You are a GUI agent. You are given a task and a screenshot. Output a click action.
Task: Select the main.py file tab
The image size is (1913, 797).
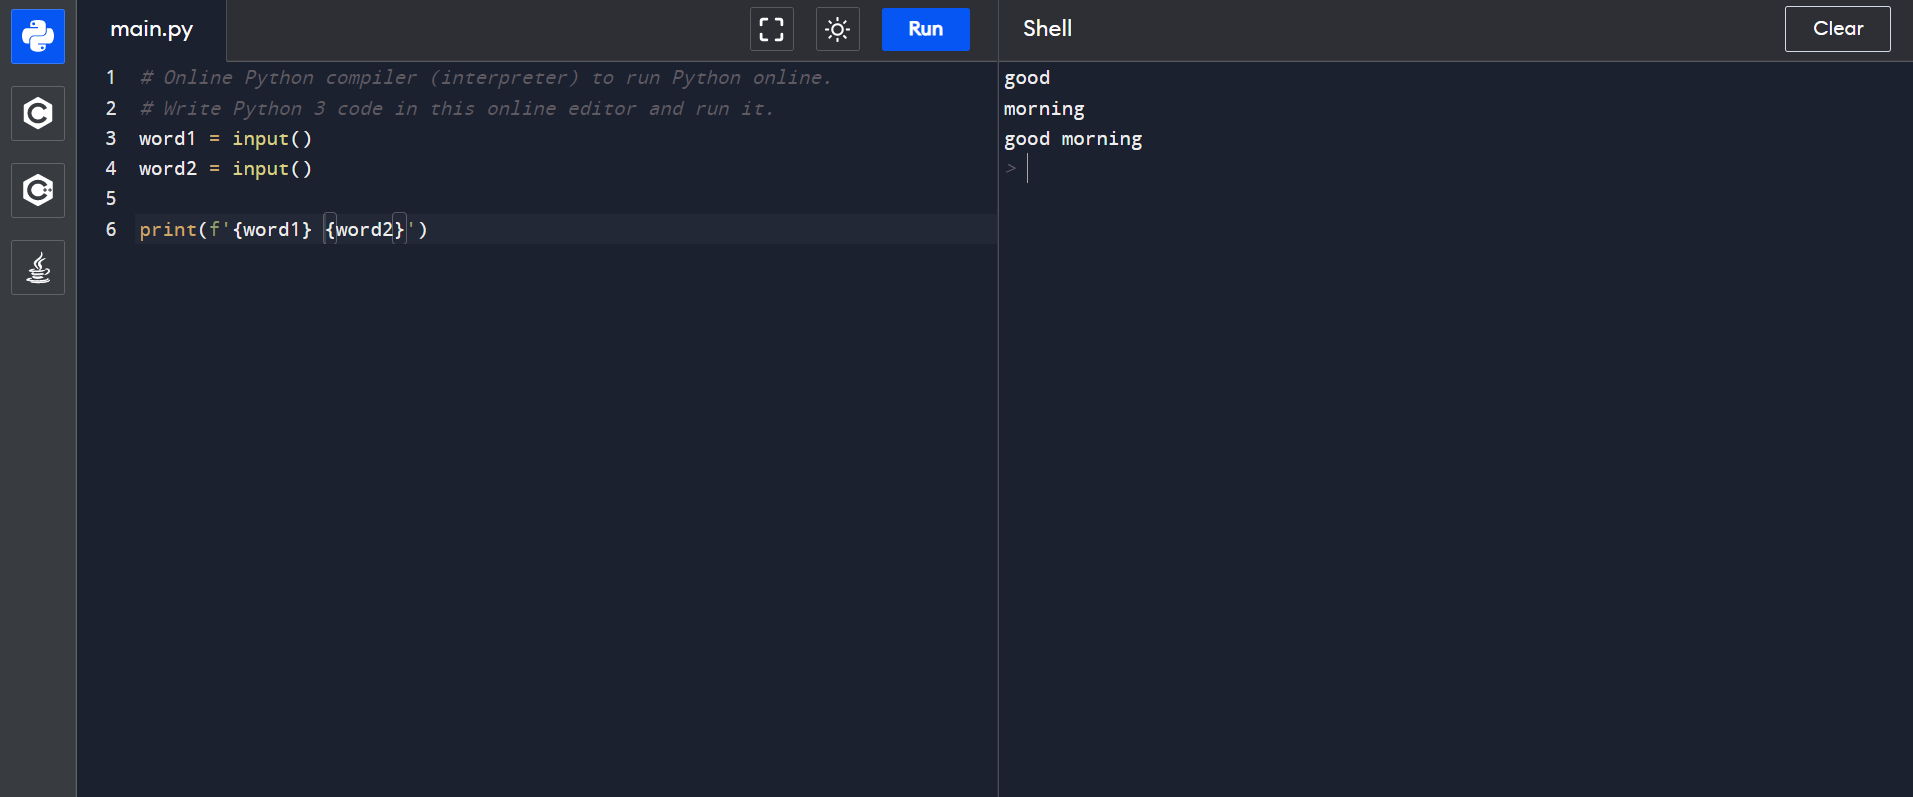coord(151,29)
